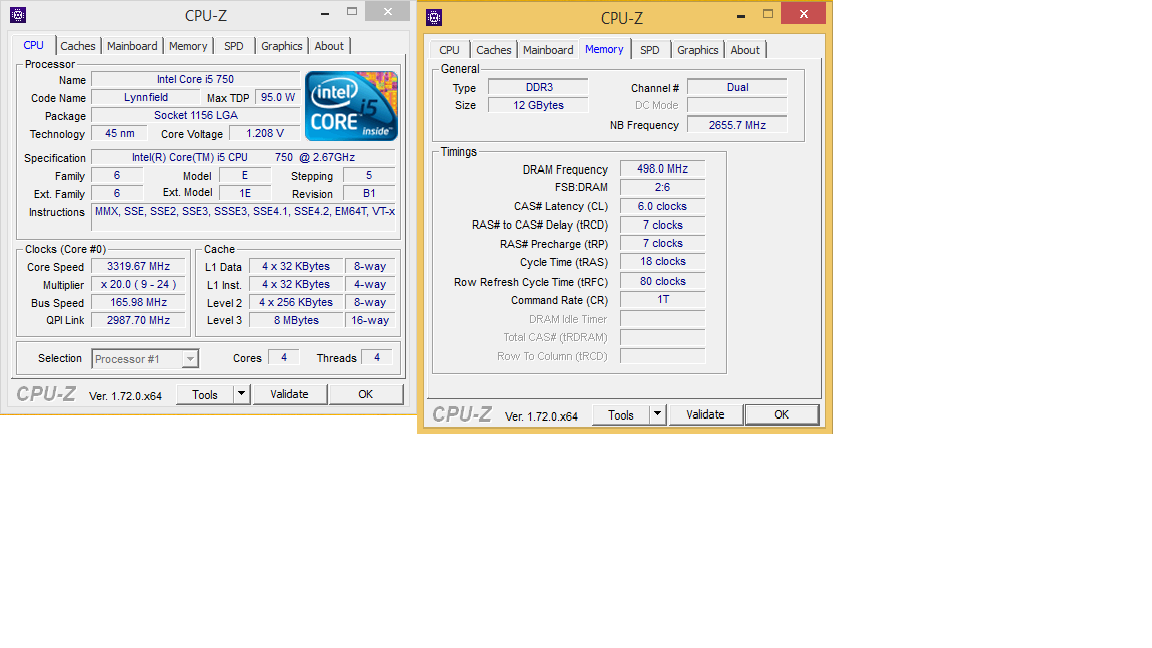The height and width of the screenshot is (648, 1152).
Task: Click the Level 2 cache value 4 x 256 KBytes
Action: 296,303
